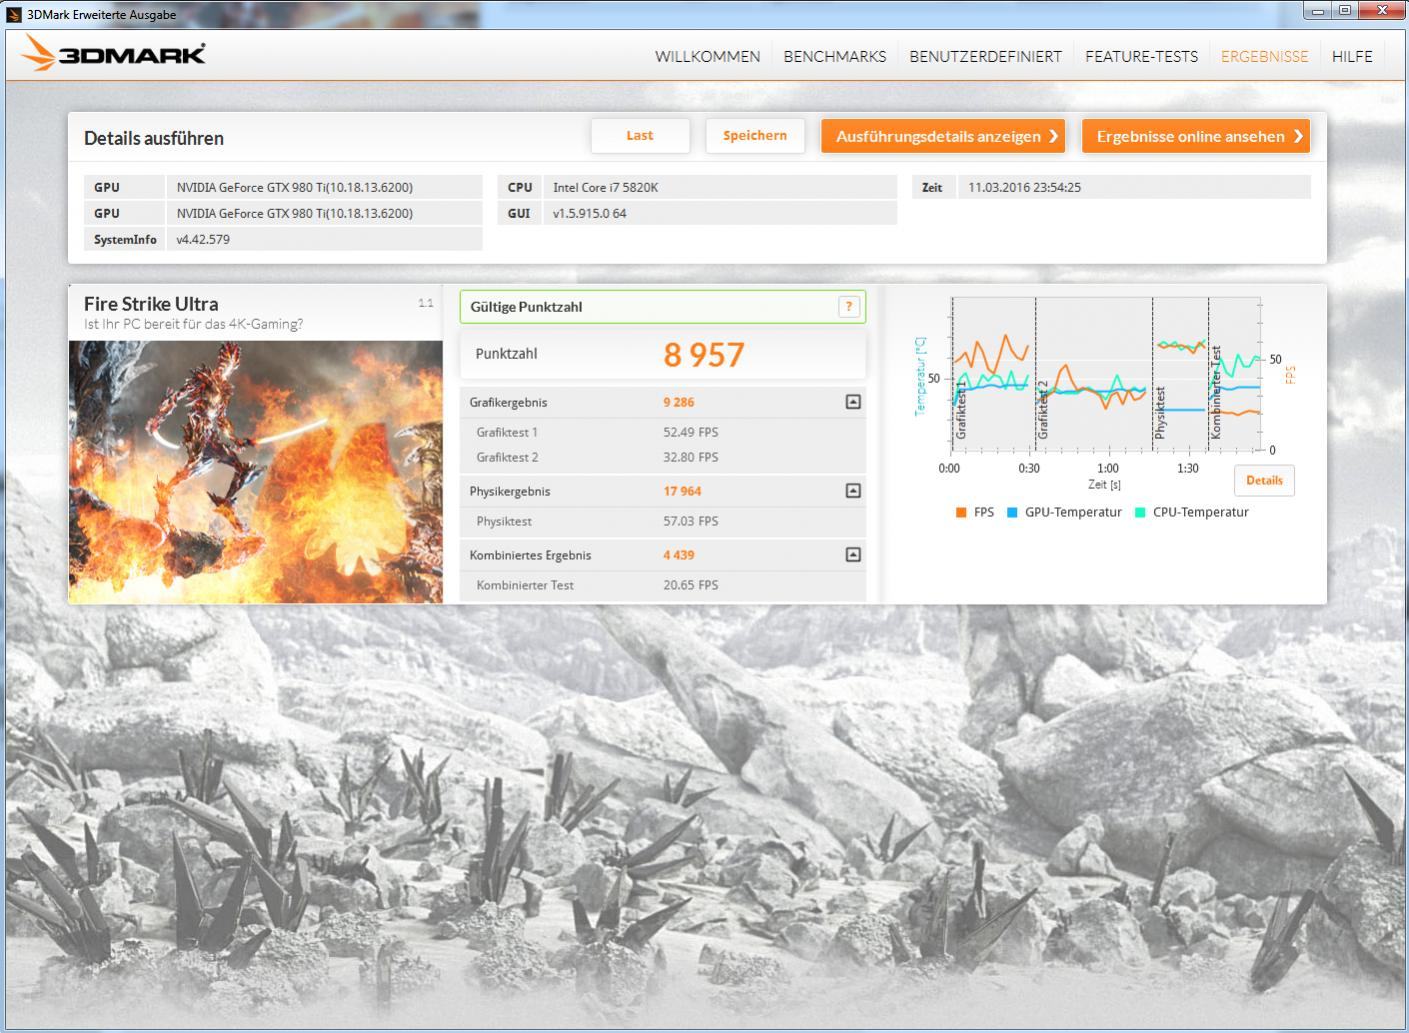
Task: Click the Details button under the chart
Action: (x=1264, y=480)
